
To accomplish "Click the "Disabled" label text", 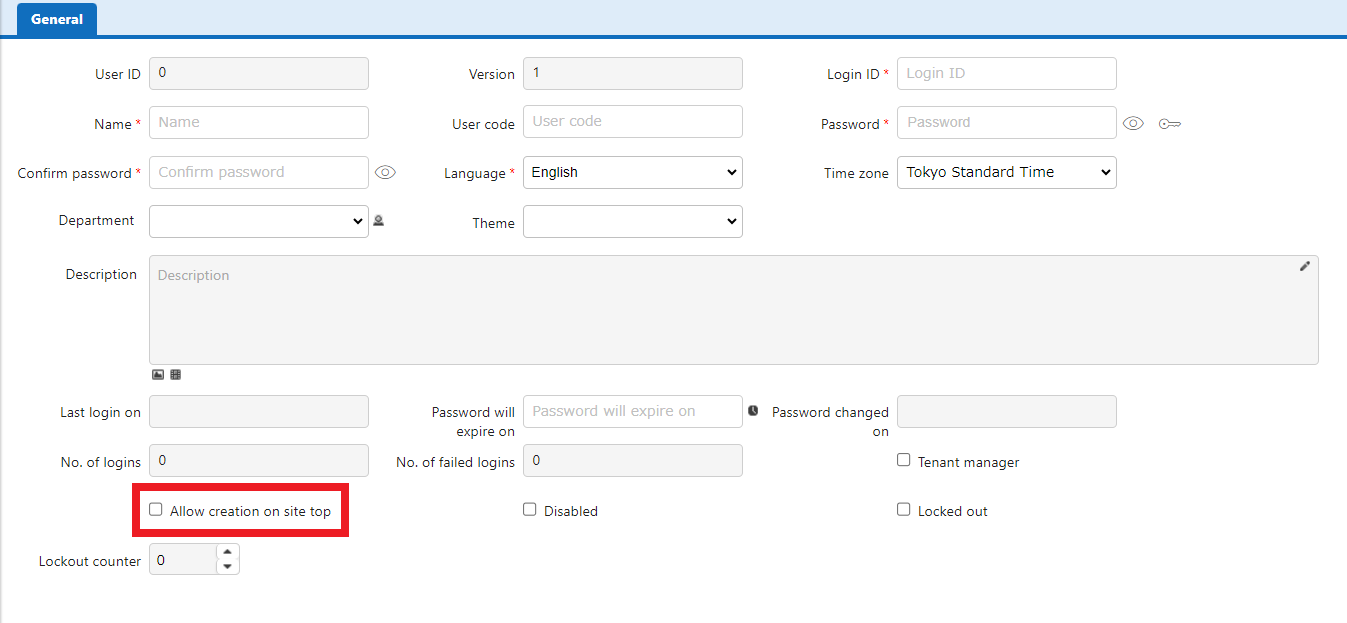I will pyautogui.click(x=571, y=511).
